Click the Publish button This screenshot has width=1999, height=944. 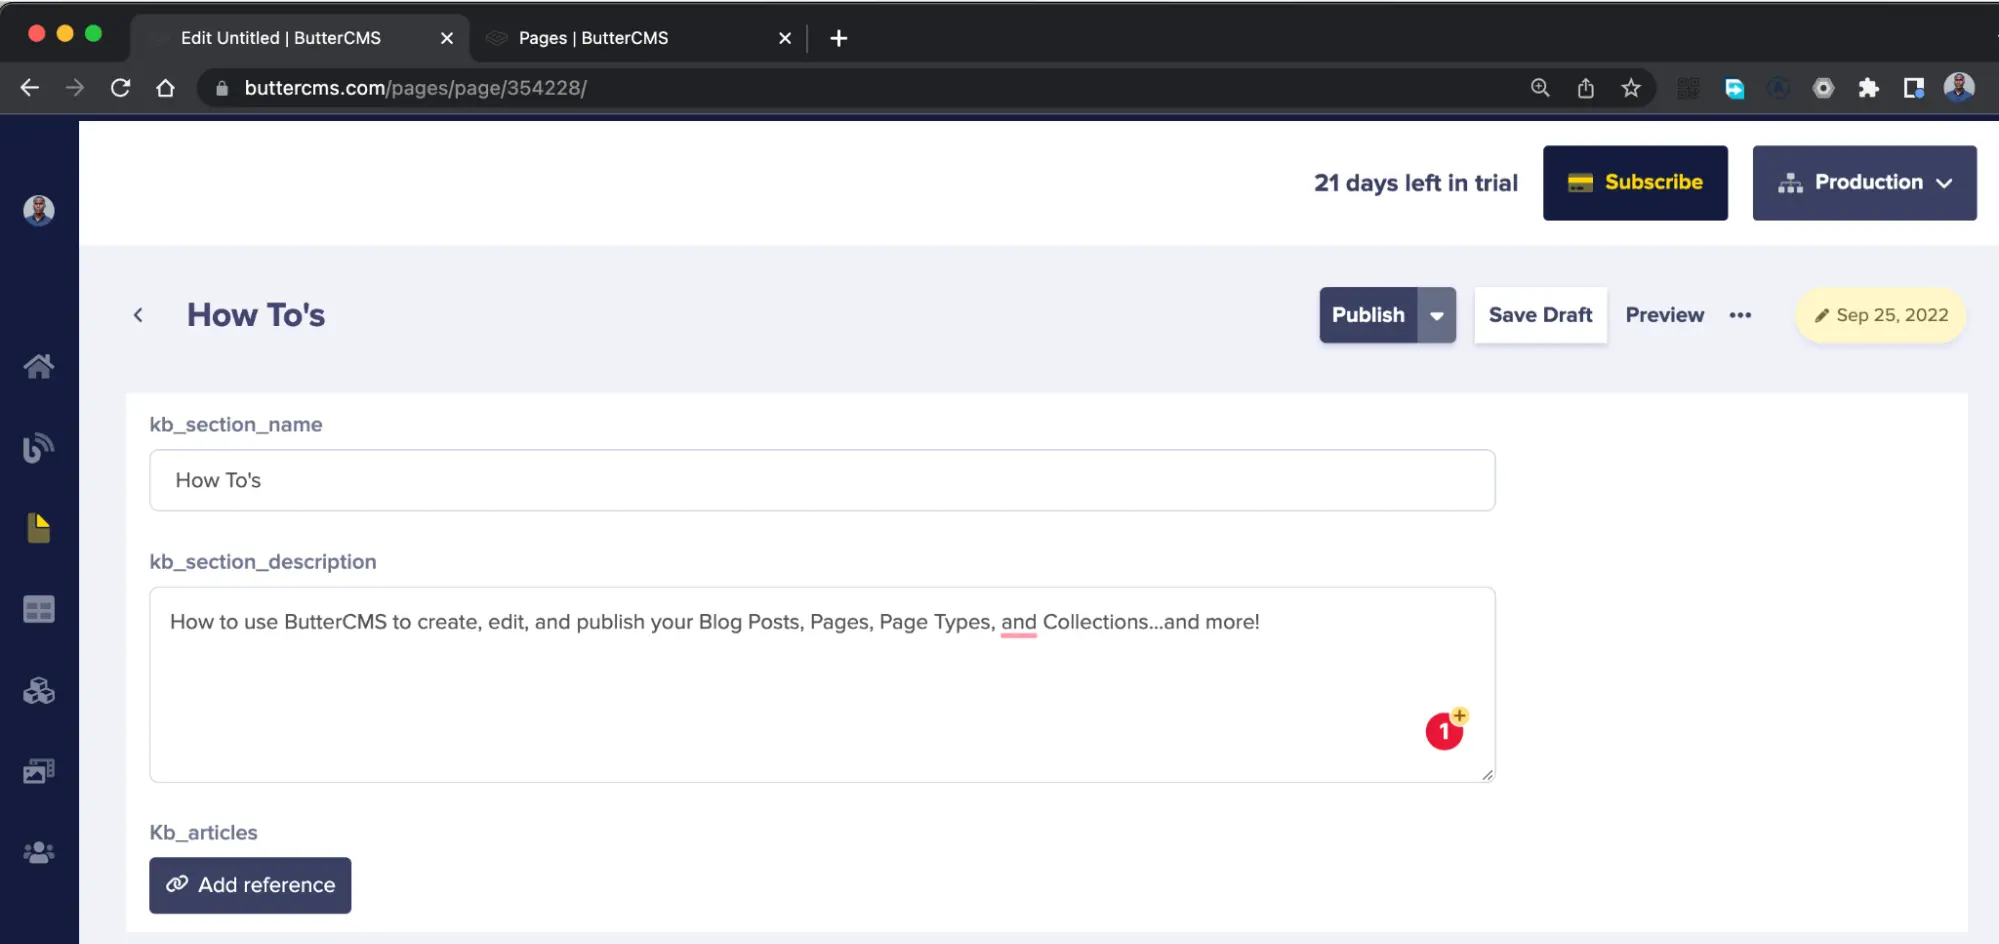1368,315
